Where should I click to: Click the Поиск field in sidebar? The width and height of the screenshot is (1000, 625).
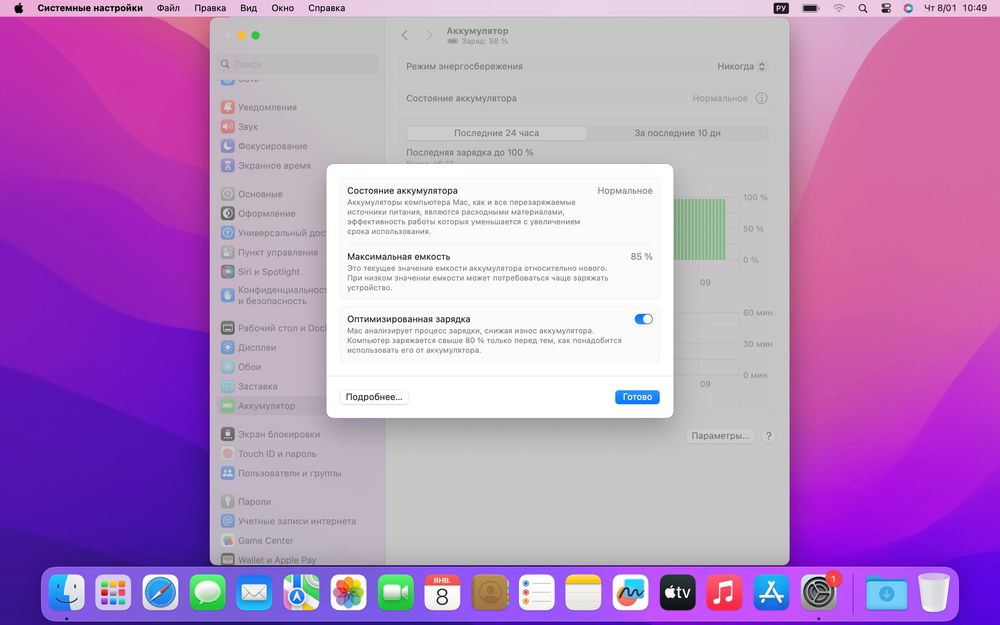298,64
